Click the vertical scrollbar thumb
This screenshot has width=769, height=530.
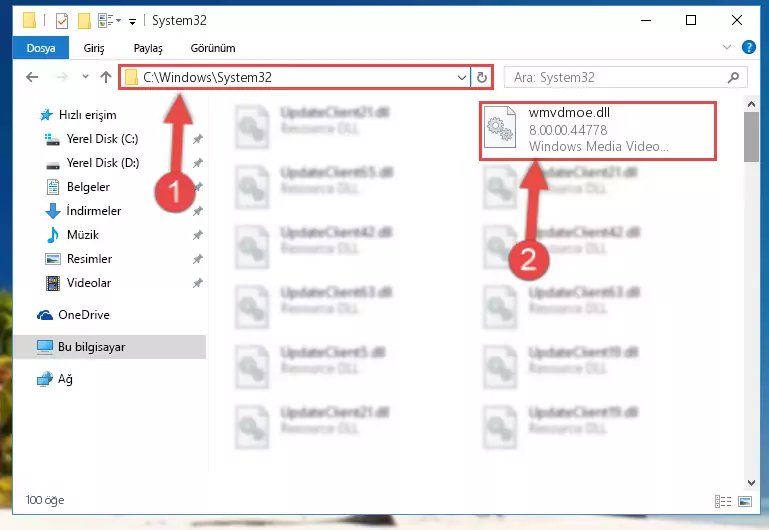point(751,137)
